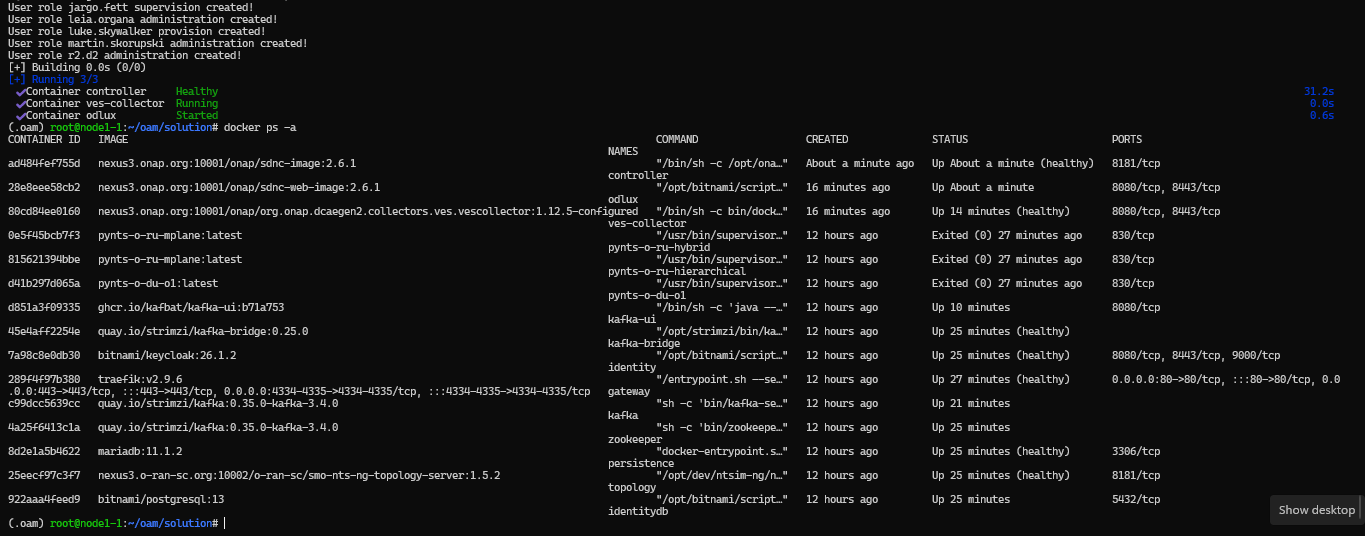Click the checkmark beside Container odlux

click(20, 116)
